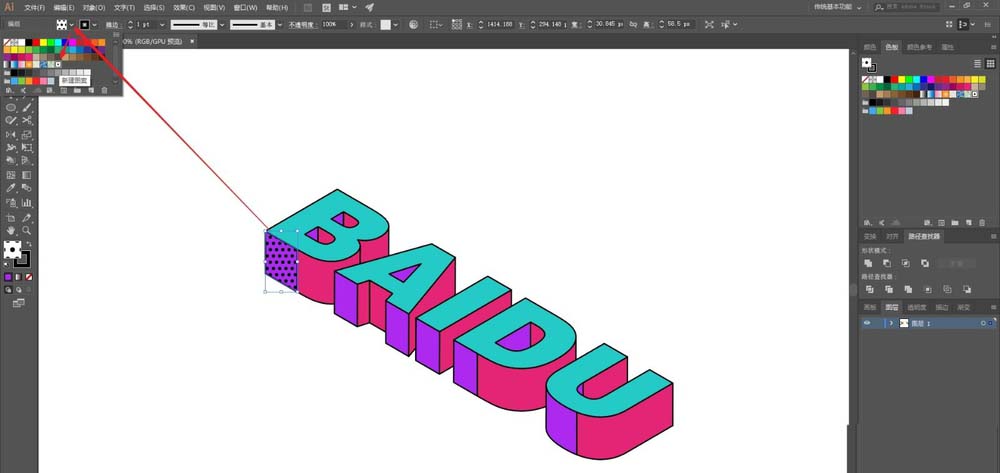
Task: Open the variable width profile dropdown
Action: [222, 24]
